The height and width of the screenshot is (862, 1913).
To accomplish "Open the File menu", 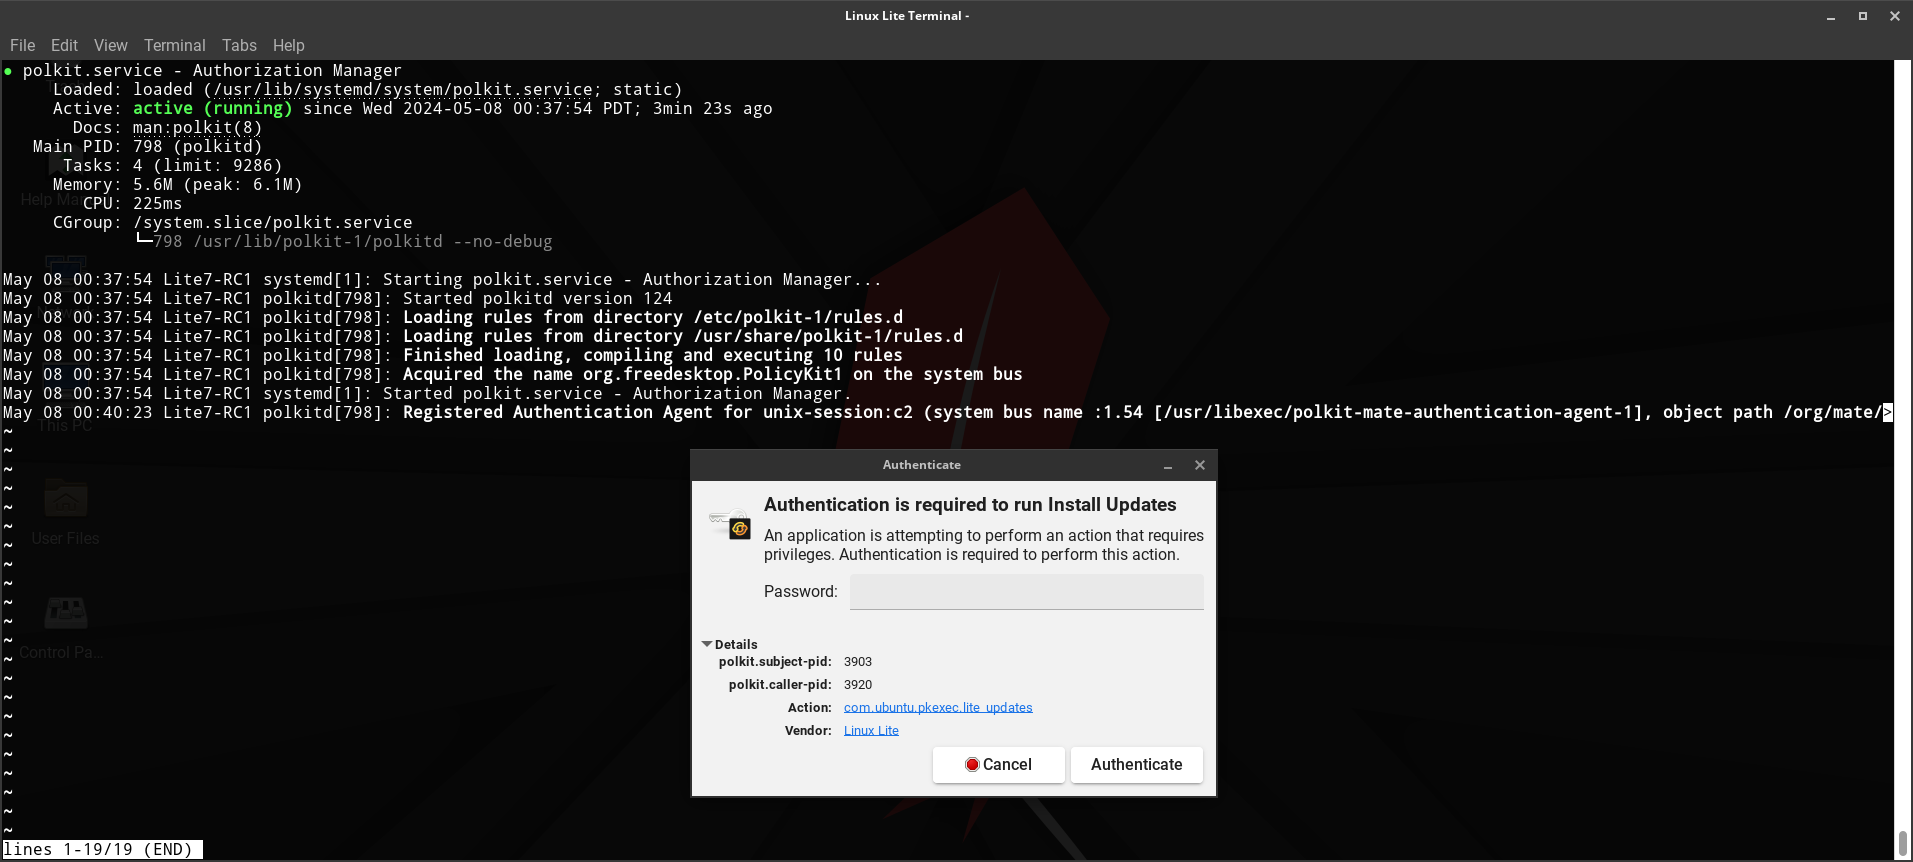I will coord(22,45).
